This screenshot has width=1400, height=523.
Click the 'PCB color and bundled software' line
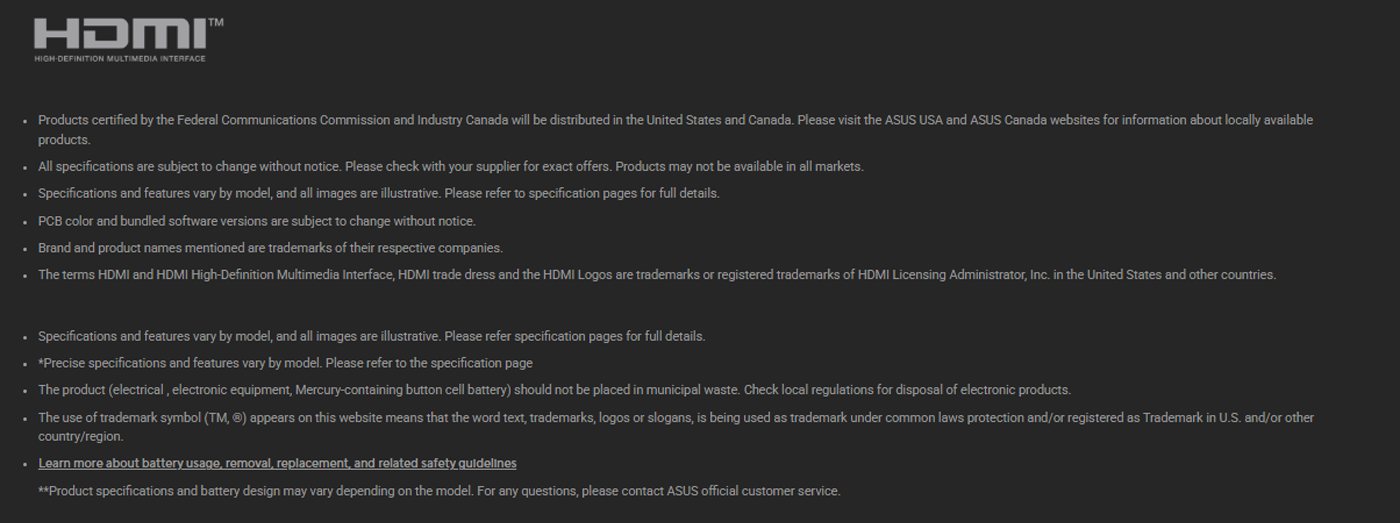[257, 221]
